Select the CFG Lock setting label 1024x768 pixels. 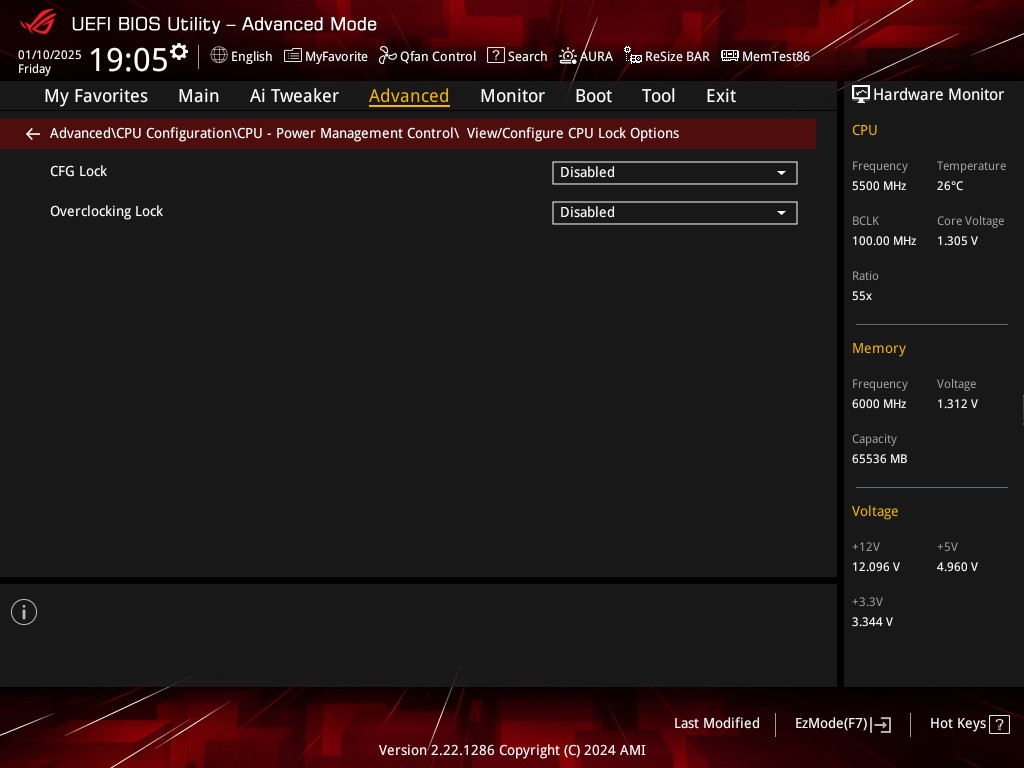tap(78, 171)
